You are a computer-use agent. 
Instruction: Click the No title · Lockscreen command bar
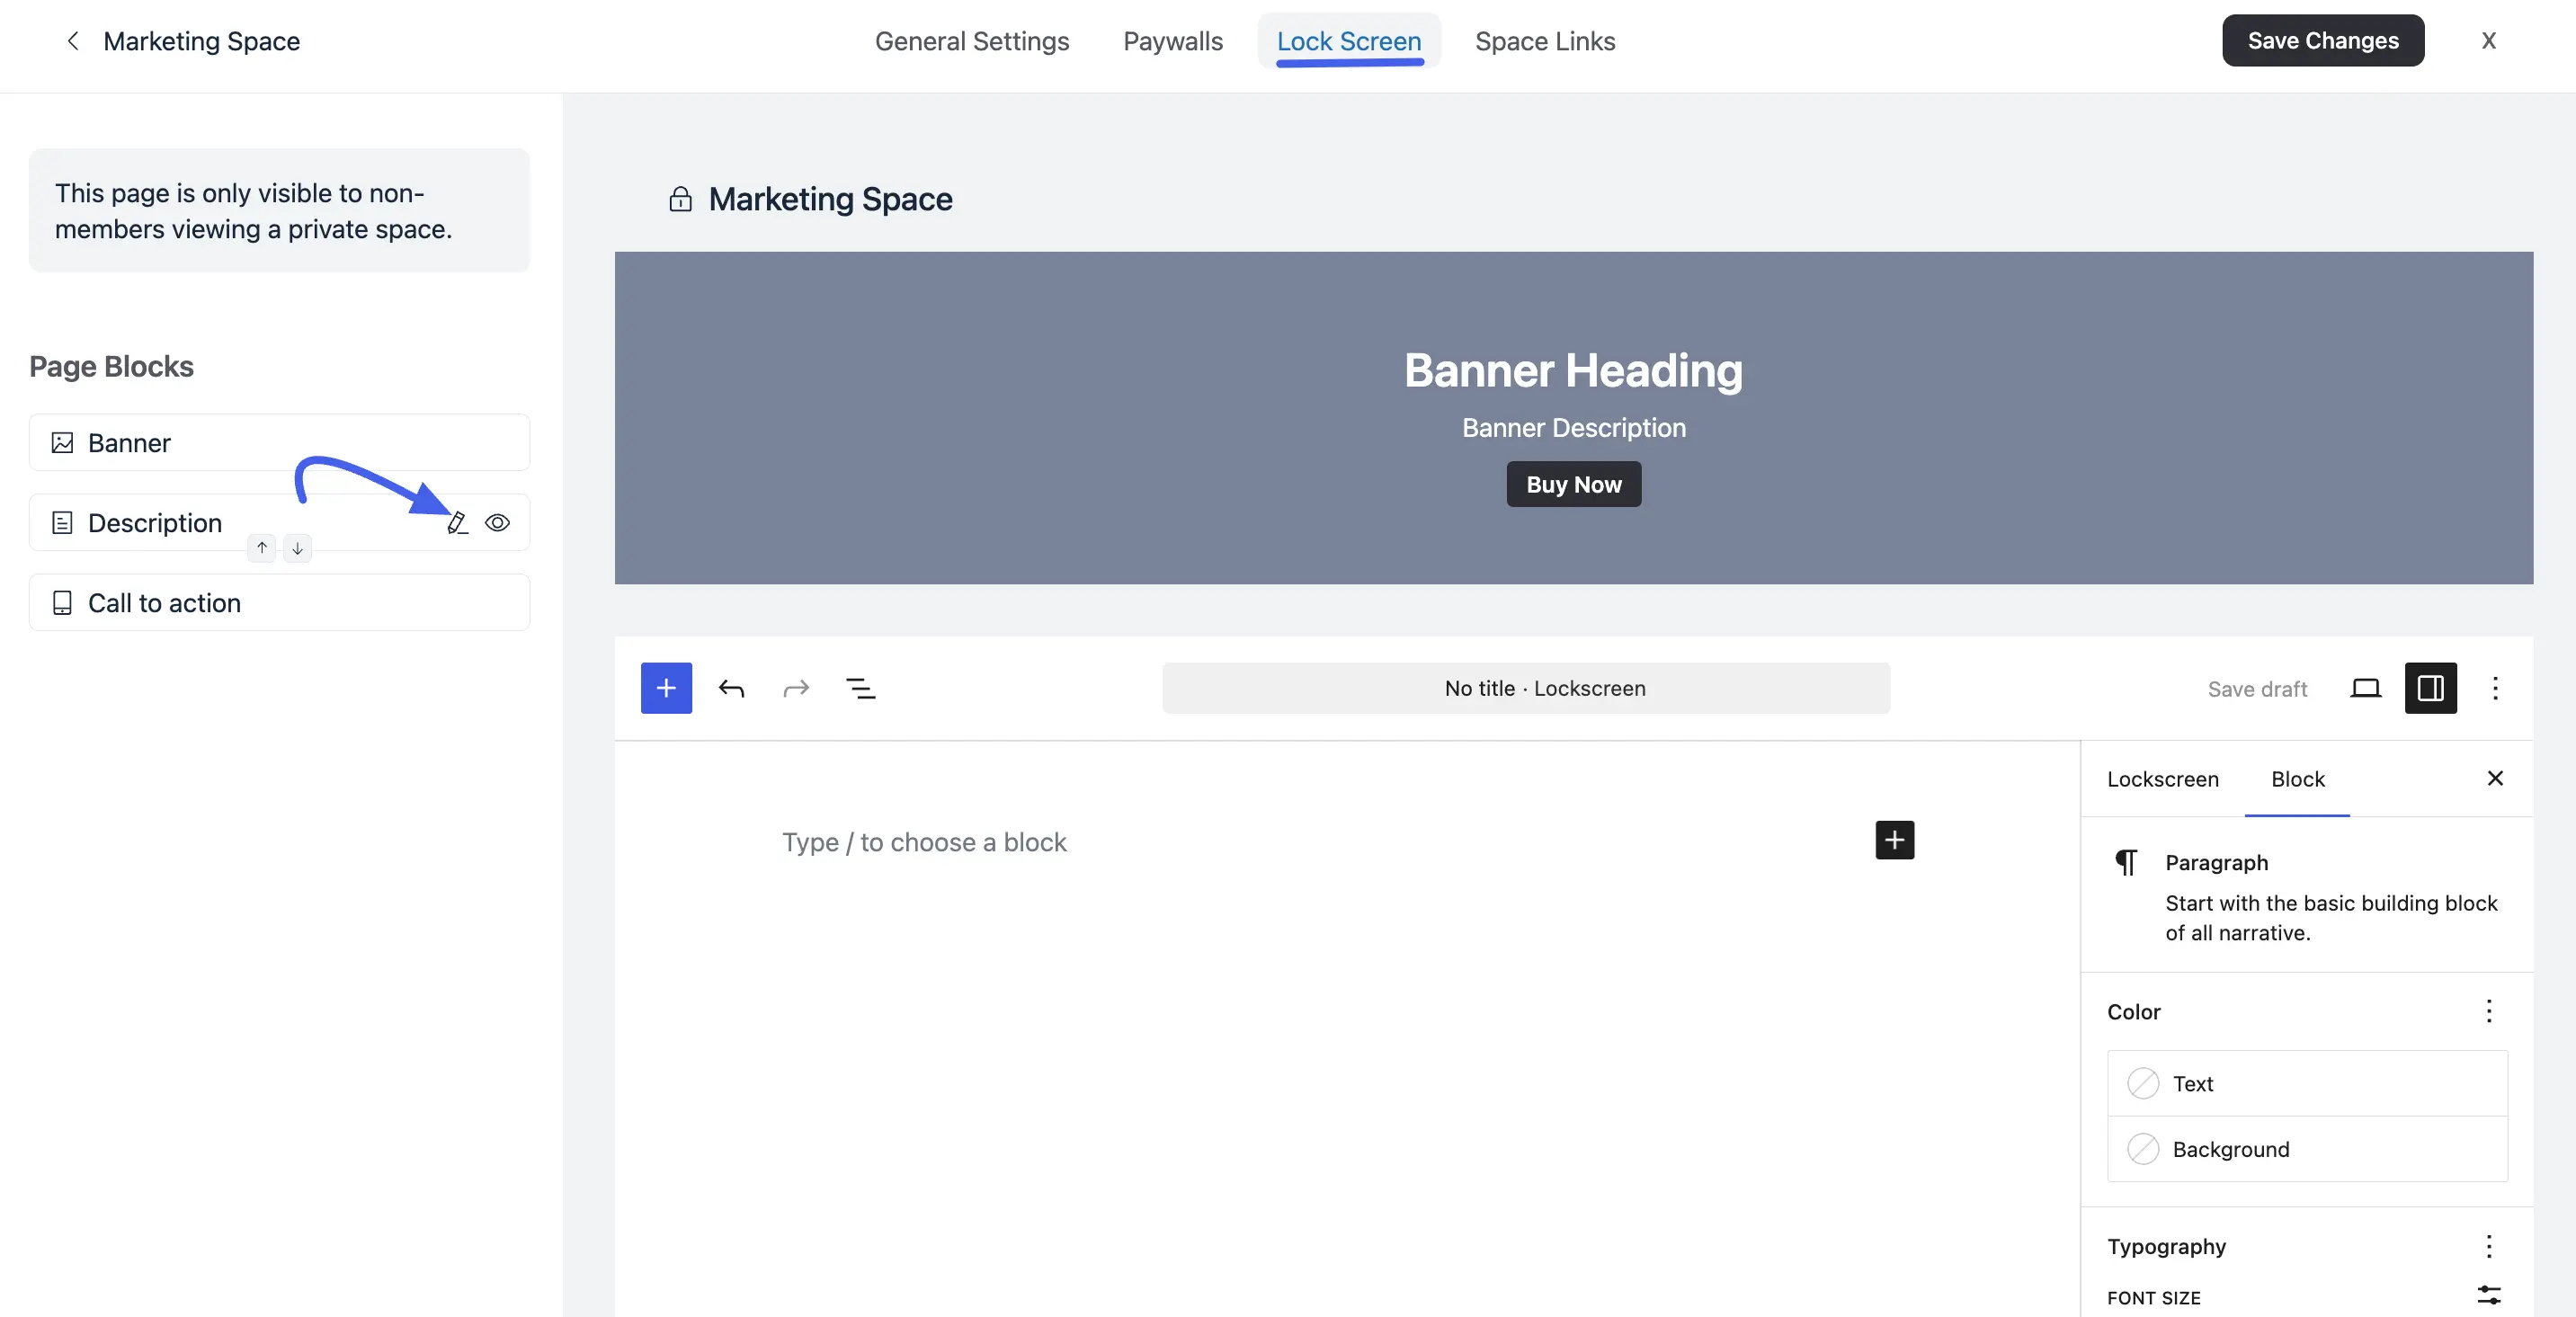[1525, 688]
